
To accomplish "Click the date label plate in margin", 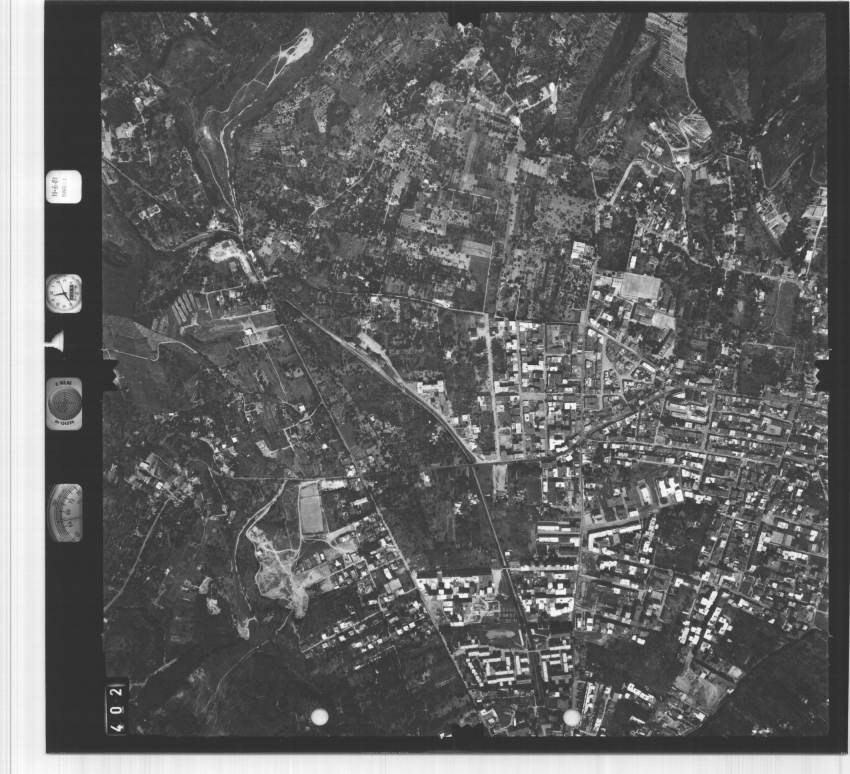I will point(63,187).
